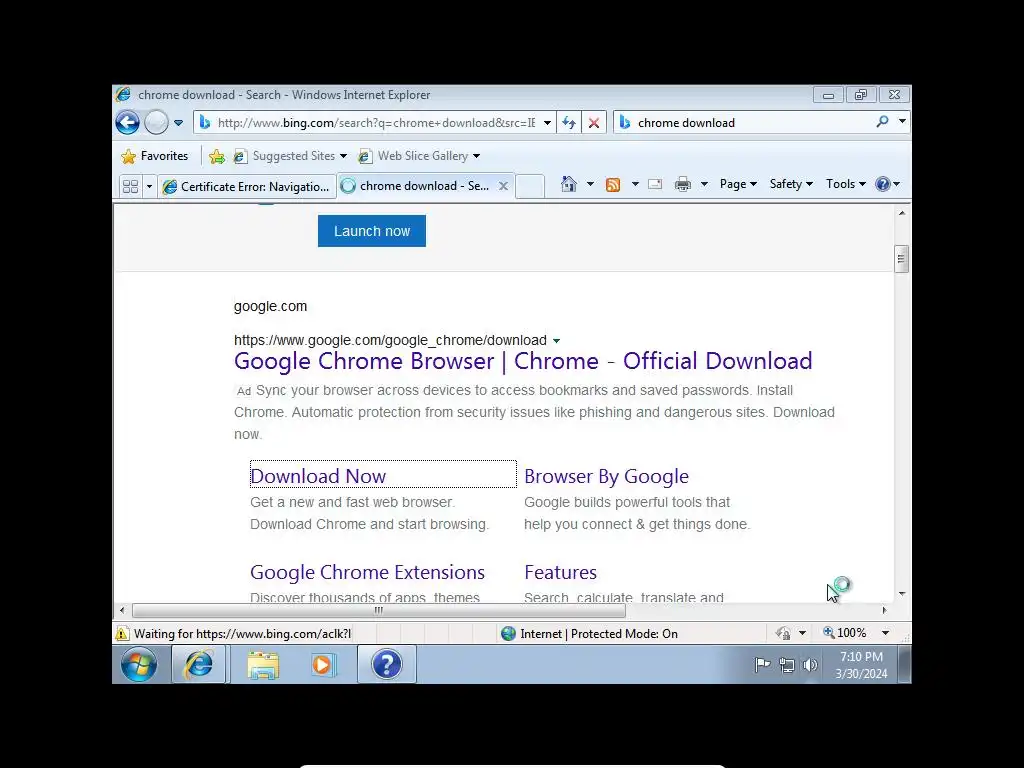
Task: Expand the Print options dropdown arrow
Action: (704, 184)
